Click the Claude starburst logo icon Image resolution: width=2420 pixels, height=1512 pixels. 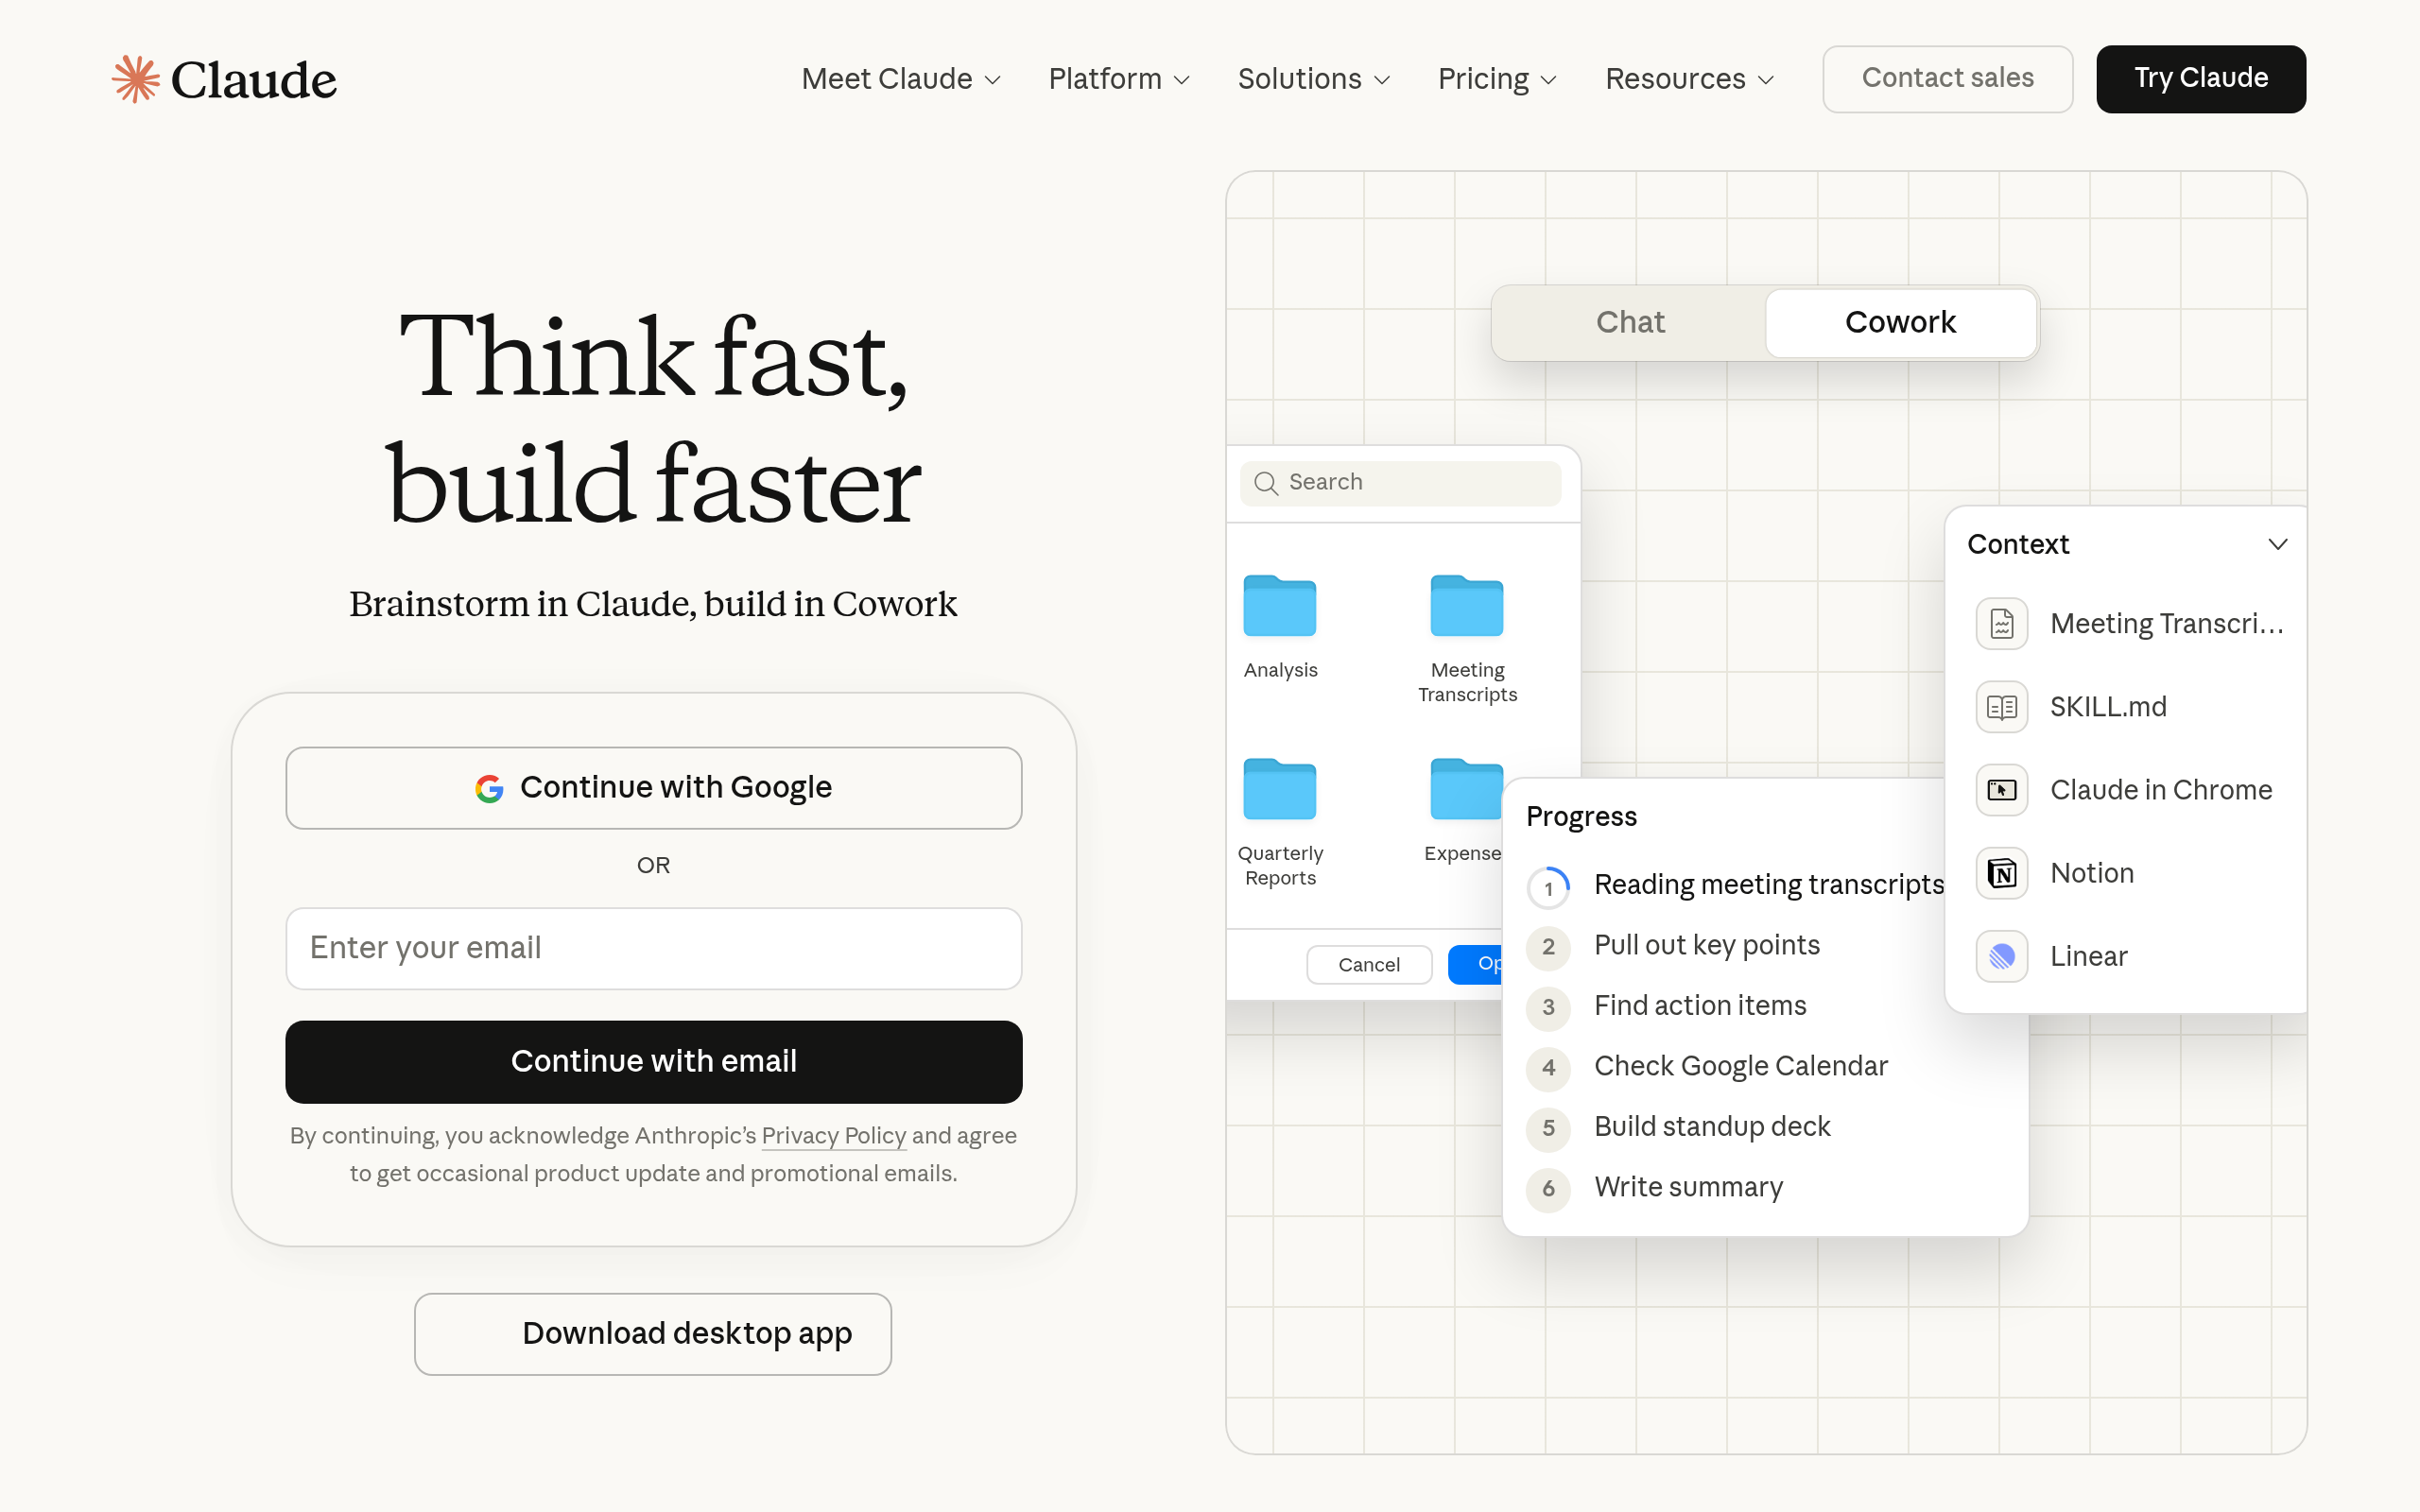135,79
